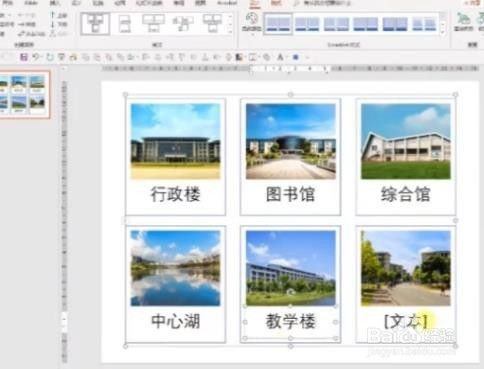Viewport: 484px width, 369px height.
Task: Select the 中心湖 lake picture
Action: pos(176,268)
